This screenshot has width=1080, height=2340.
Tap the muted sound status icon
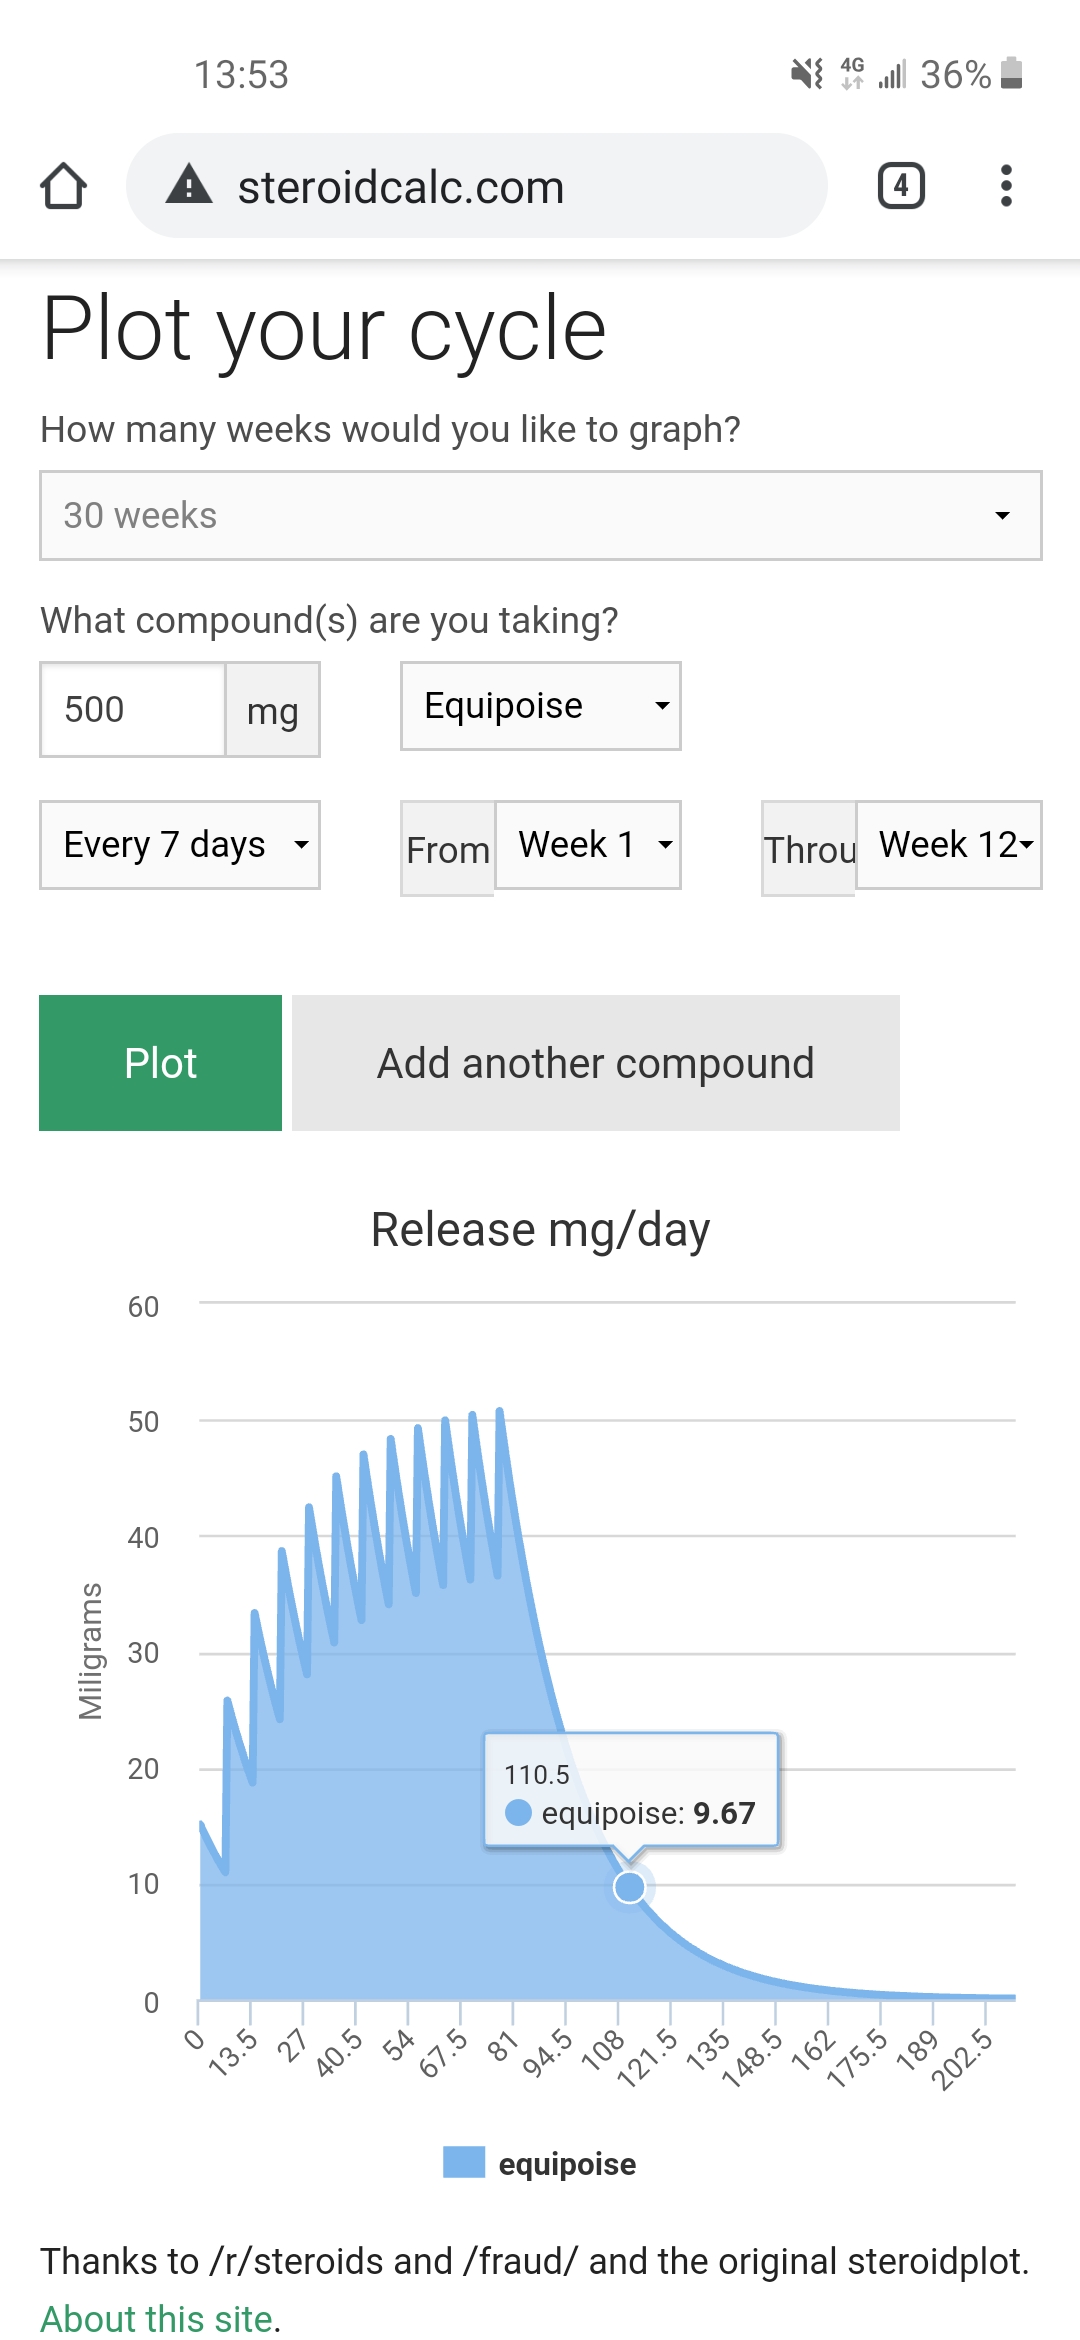[x=807, y=74]
